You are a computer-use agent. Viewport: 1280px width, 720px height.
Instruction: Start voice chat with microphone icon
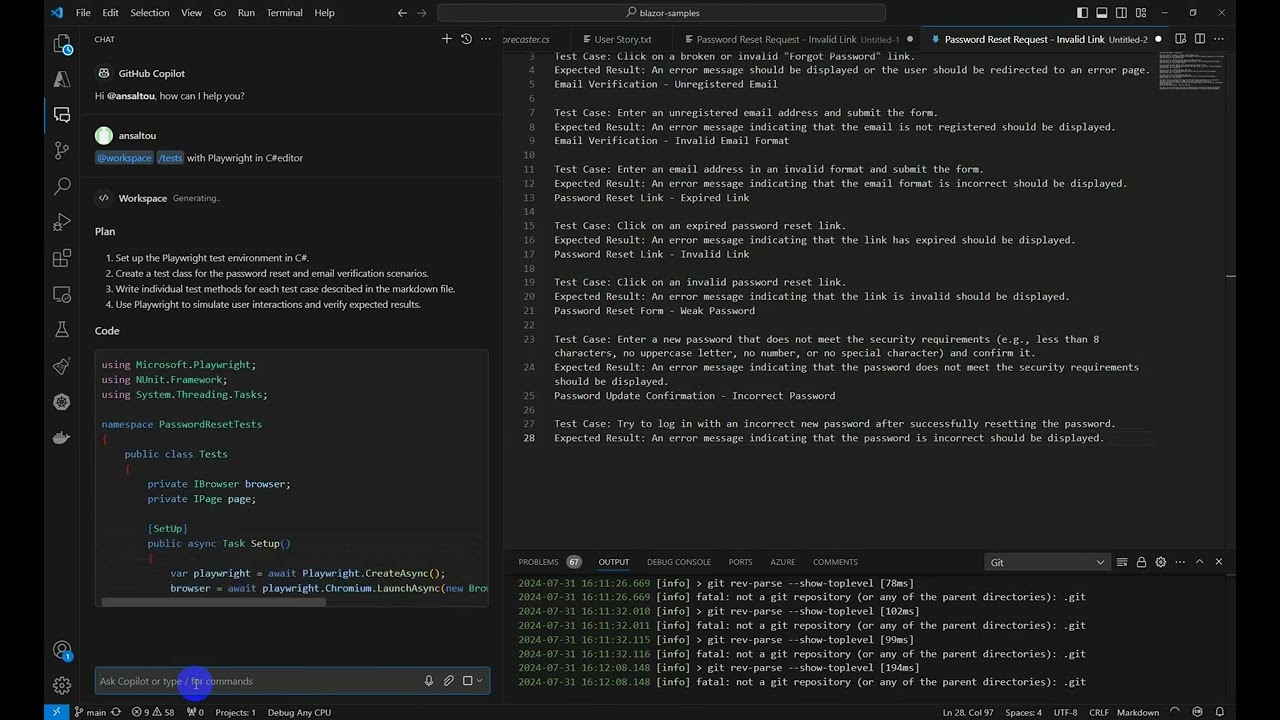pyautogui.click(x=429, y=681)
